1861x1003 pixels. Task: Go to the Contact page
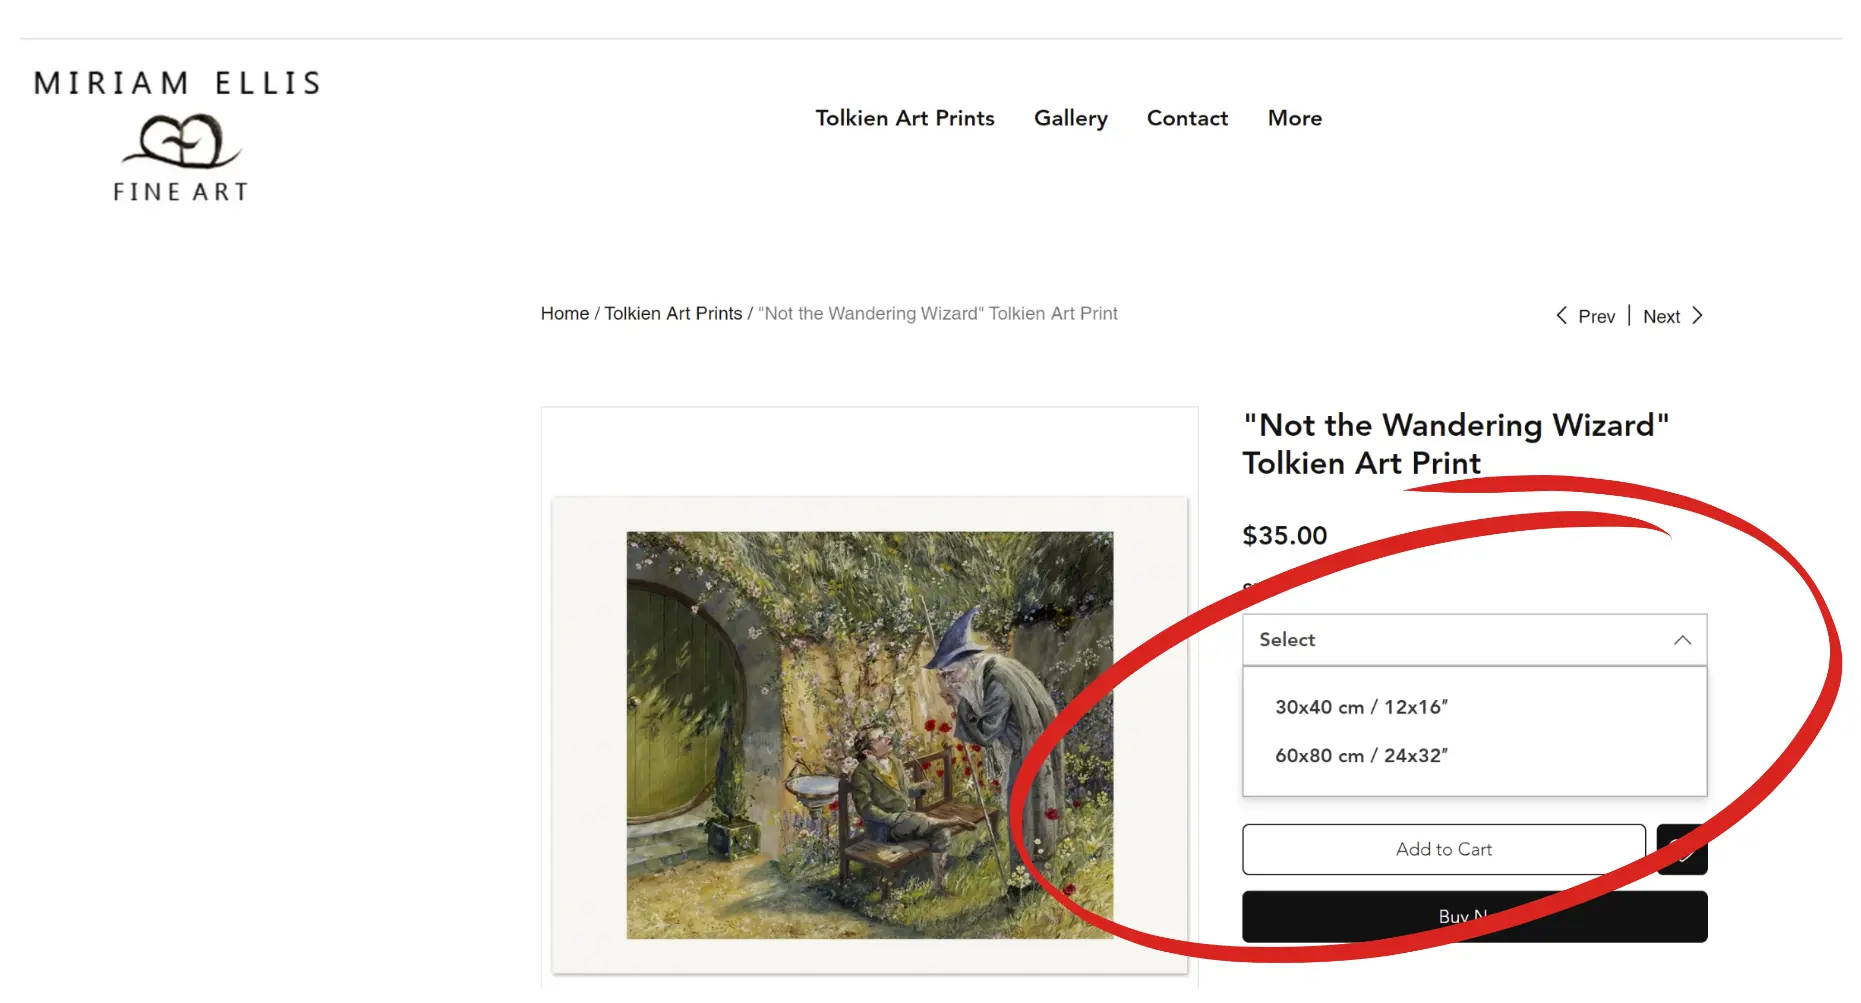point(1187,118)
